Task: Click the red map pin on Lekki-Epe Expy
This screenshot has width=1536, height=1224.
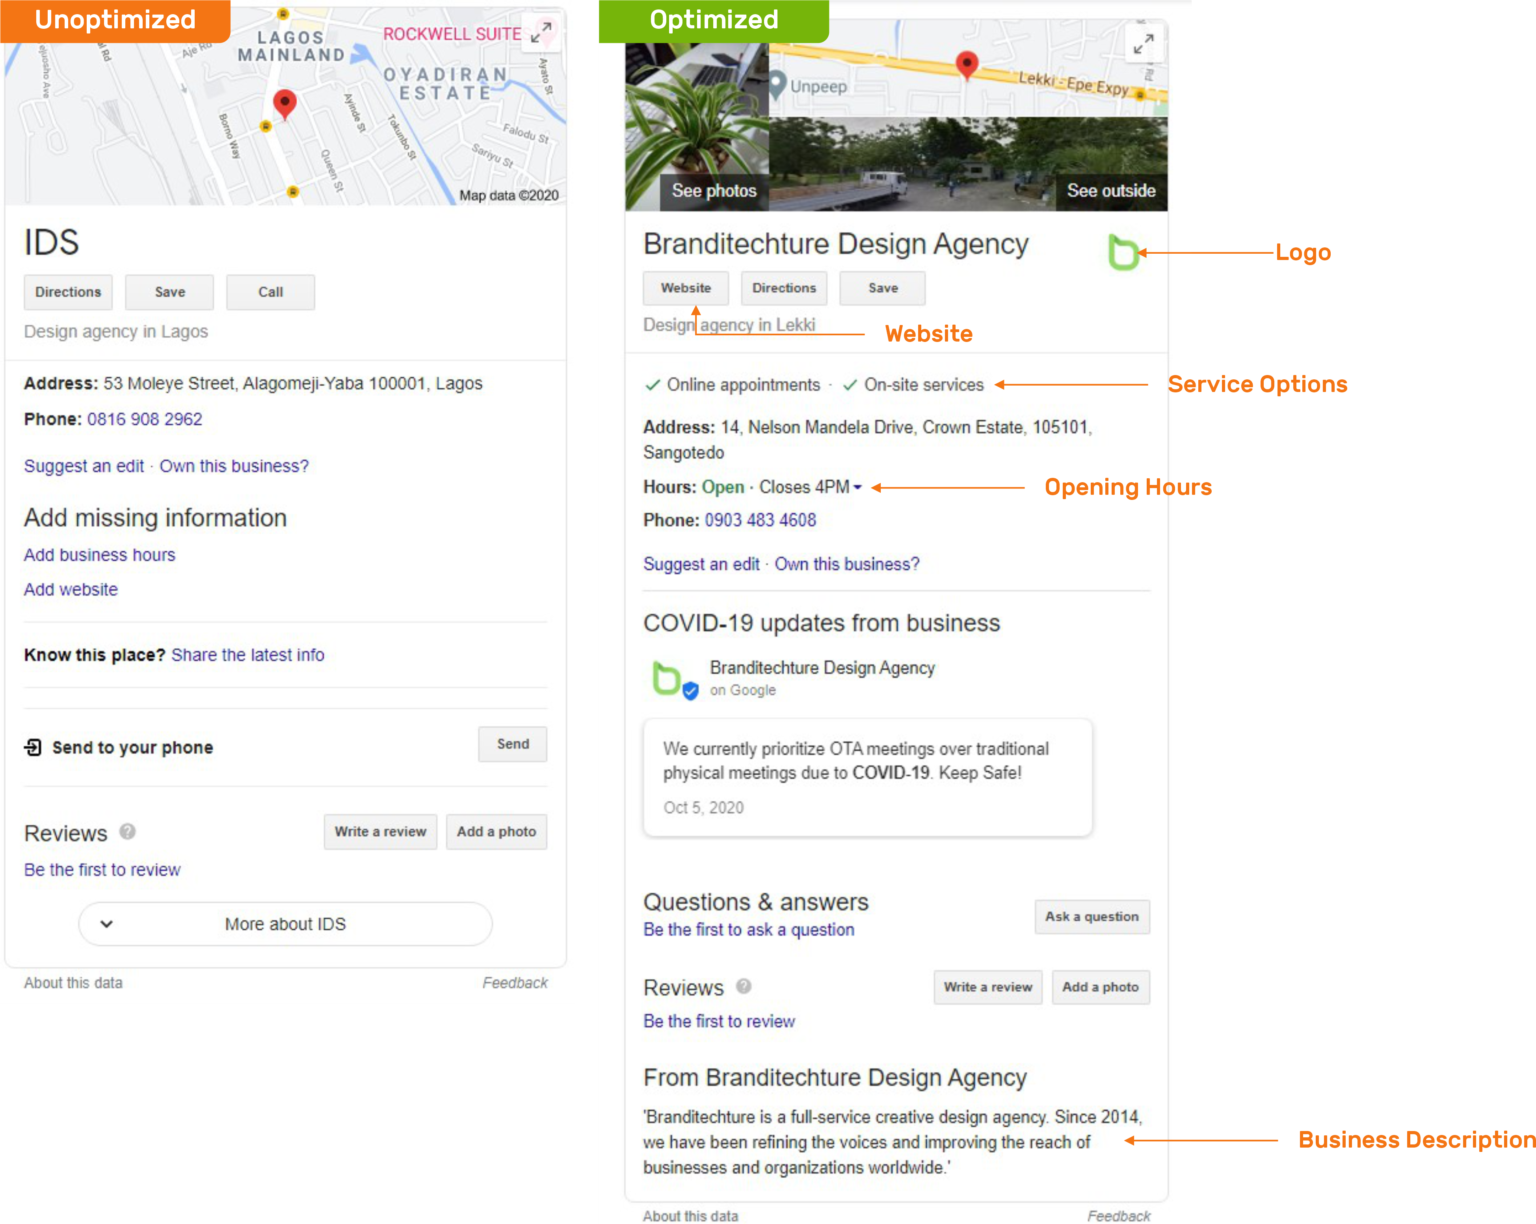Action: [x=966, y=66]
